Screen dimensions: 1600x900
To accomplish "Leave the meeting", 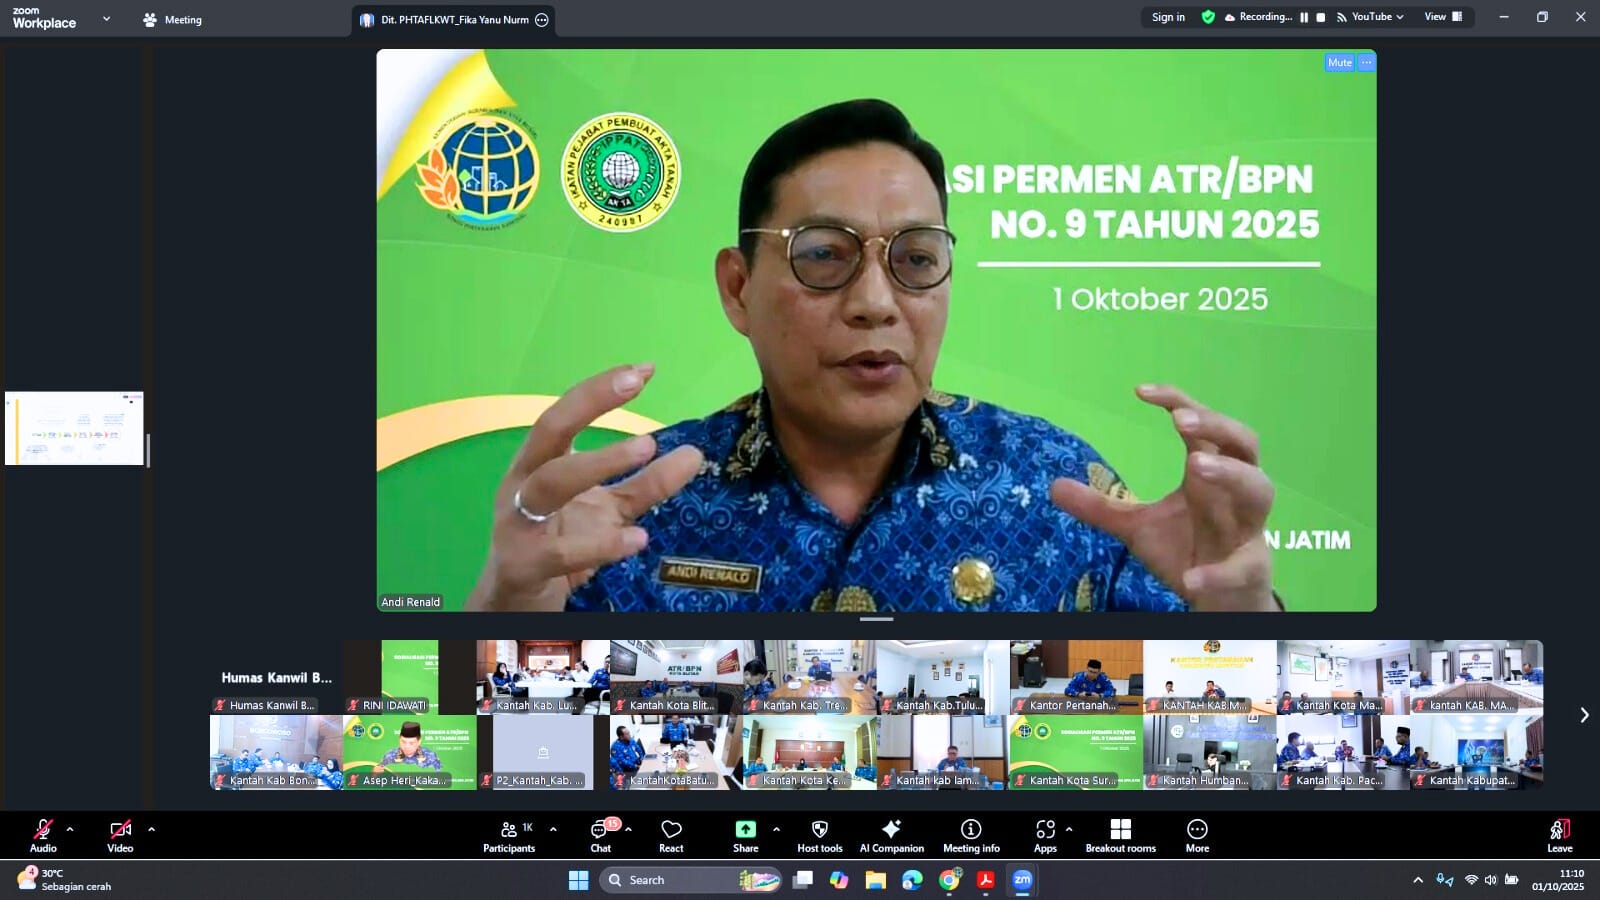I will (x=1559, y=835).
